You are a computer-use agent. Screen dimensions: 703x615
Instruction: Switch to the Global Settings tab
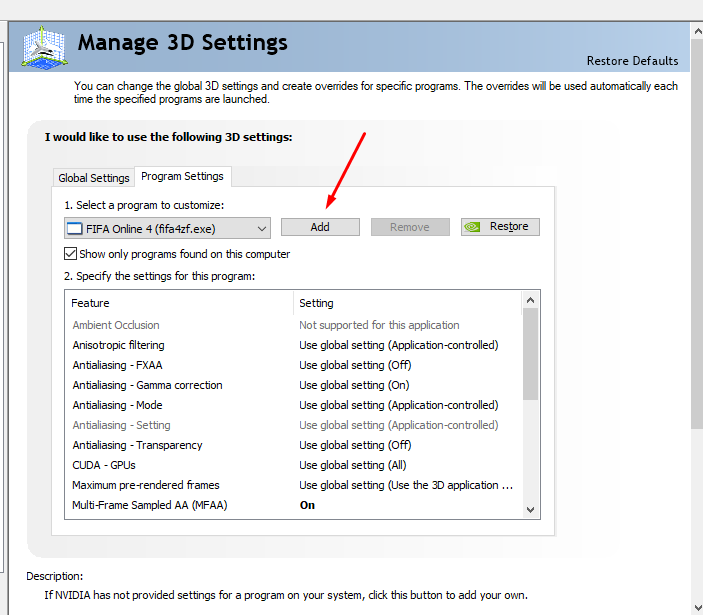94,178
